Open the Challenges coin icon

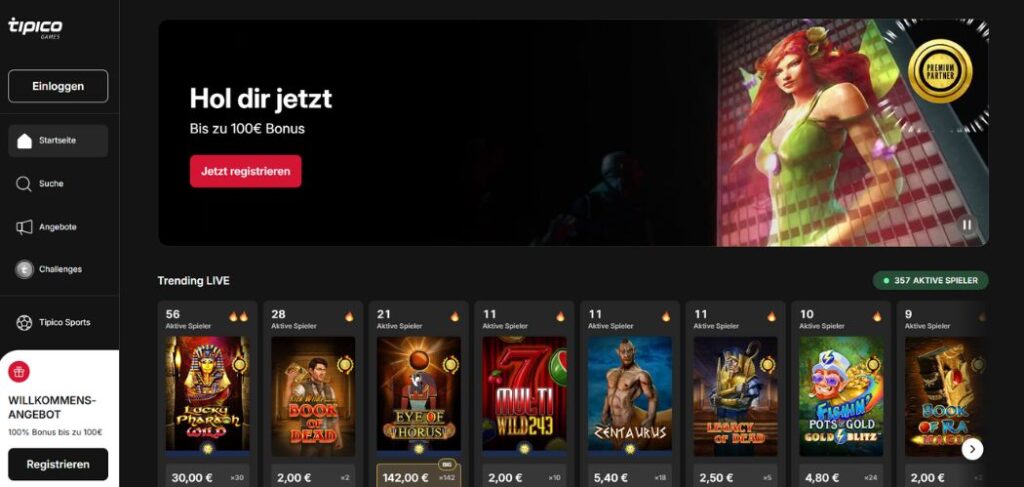click(24, 269)
